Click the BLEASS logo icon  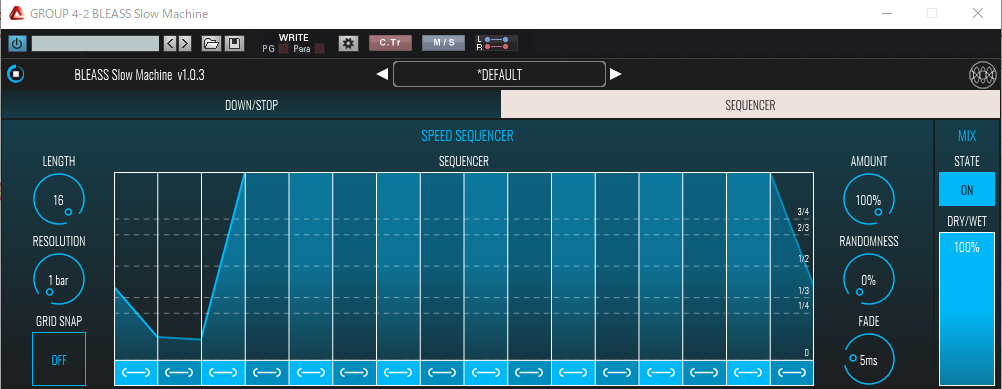(x=983, y=75)
